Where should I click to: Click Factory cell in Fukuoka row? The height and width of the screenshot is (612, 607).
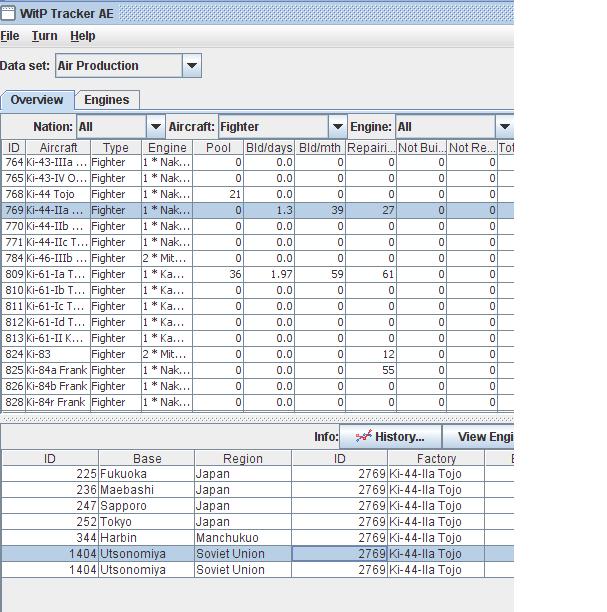click(436, 474)
